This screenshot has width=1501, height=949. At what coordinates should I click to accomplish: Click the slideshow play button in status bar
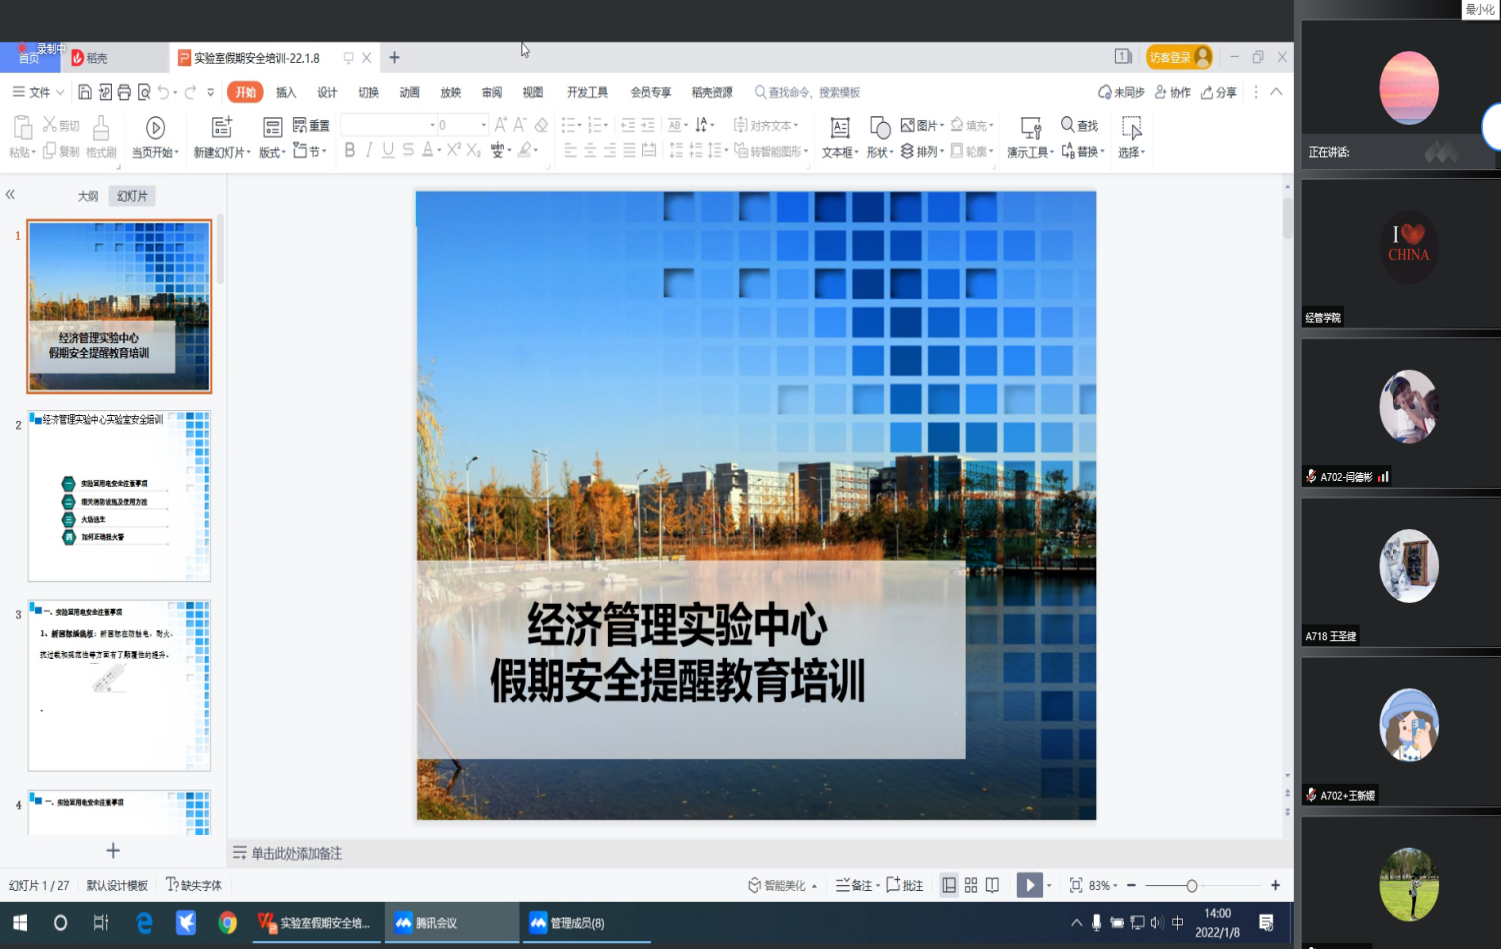pos(1029,885)
